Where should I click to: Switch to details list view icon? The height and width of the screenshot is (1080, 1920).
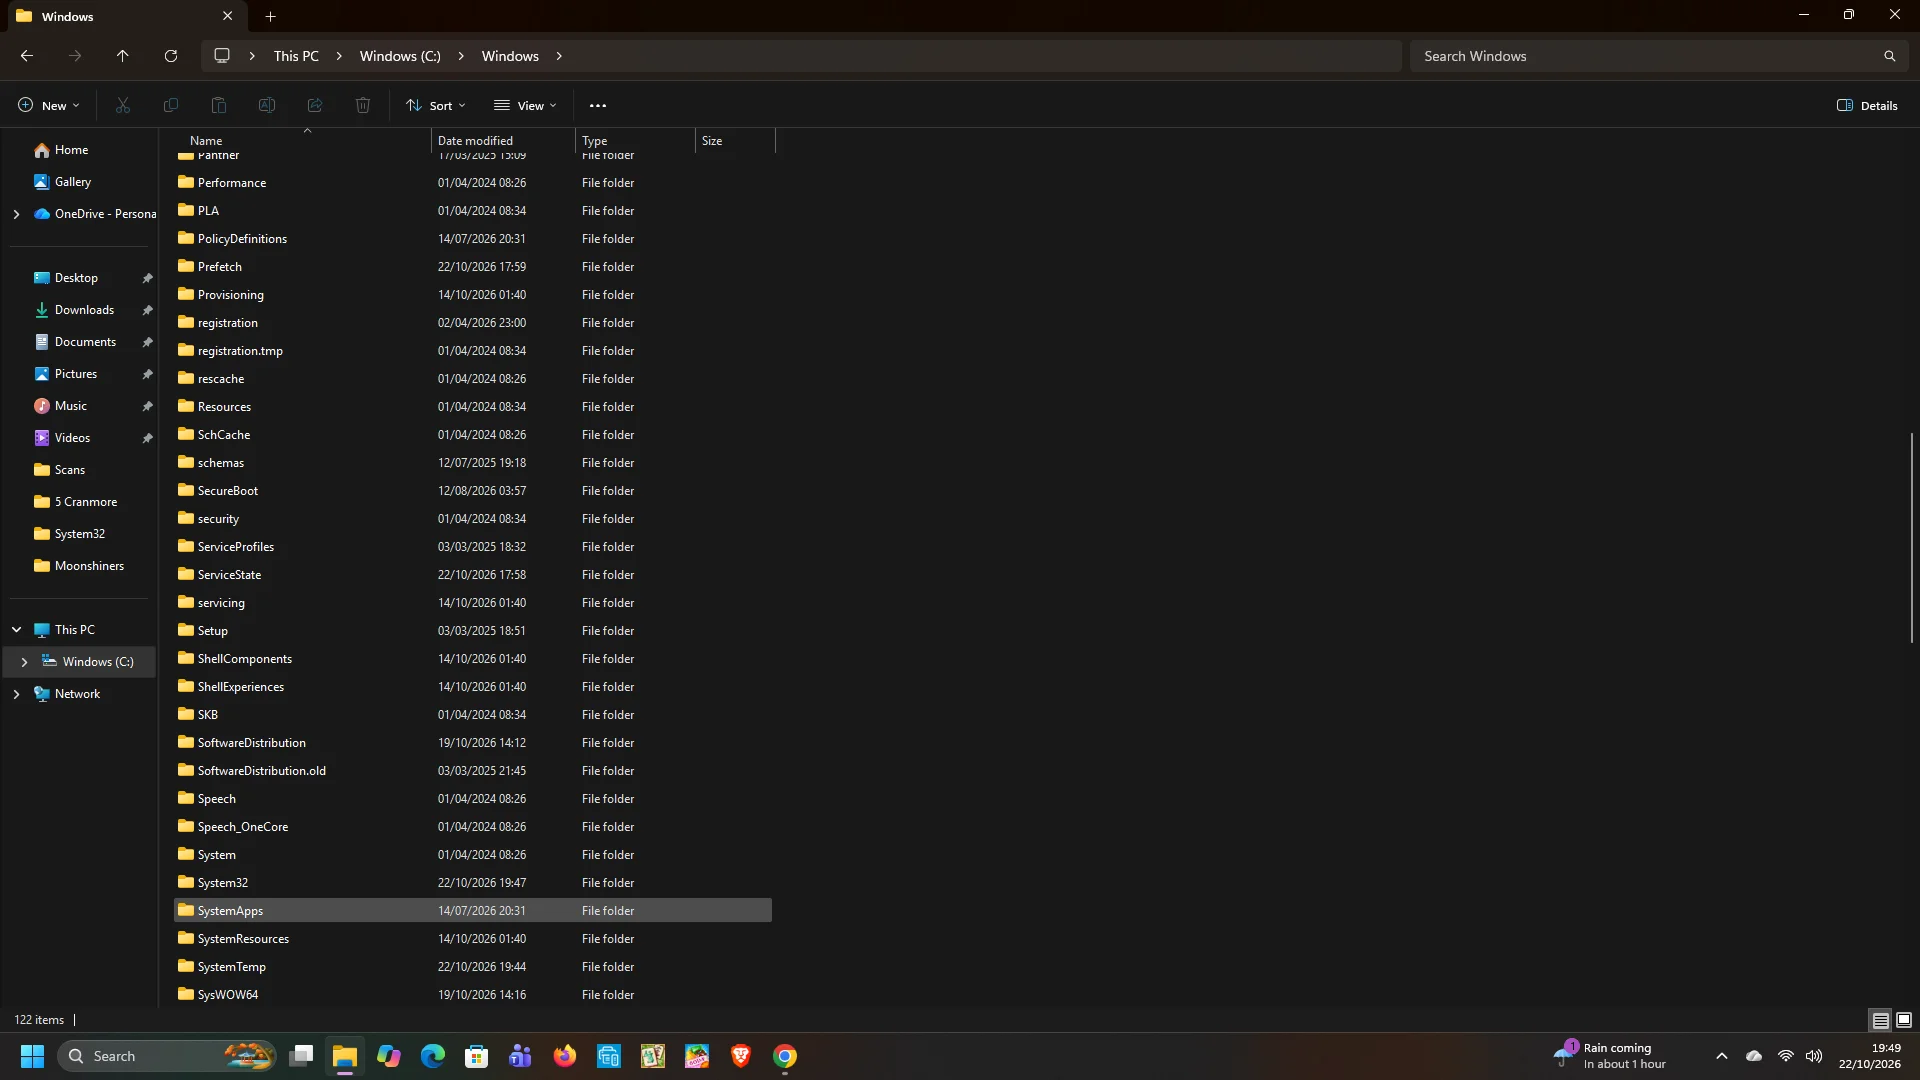coord(1881,1020)
